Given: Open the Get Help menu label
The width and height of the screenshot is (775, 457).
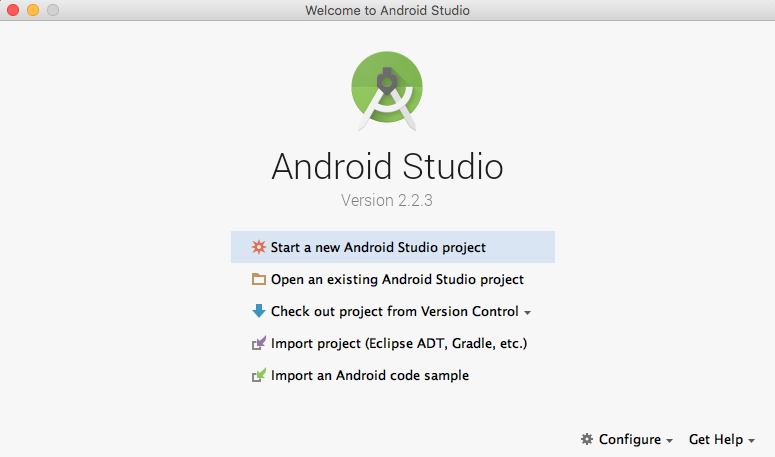Looking at the screenshot, I should (x=715, y=439).
